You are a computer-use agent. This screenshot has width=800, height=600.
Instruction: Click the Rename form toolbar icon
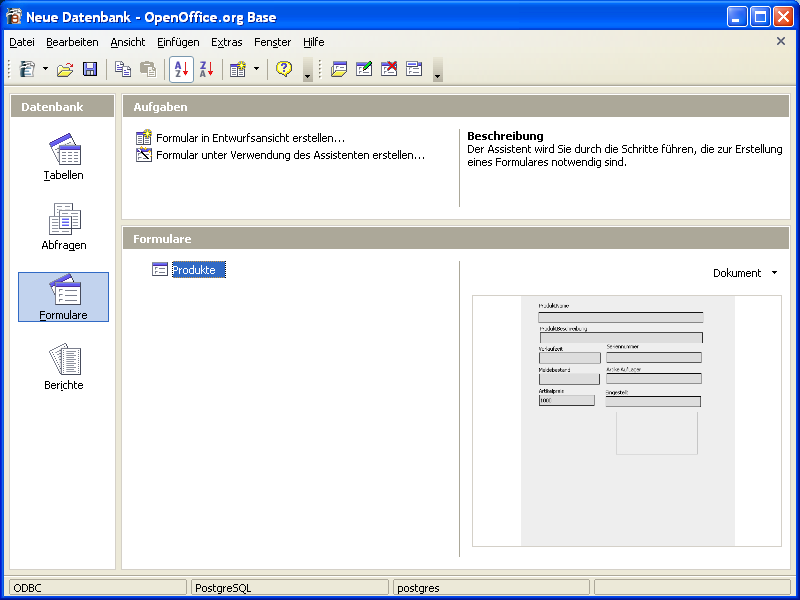(414, 69)
